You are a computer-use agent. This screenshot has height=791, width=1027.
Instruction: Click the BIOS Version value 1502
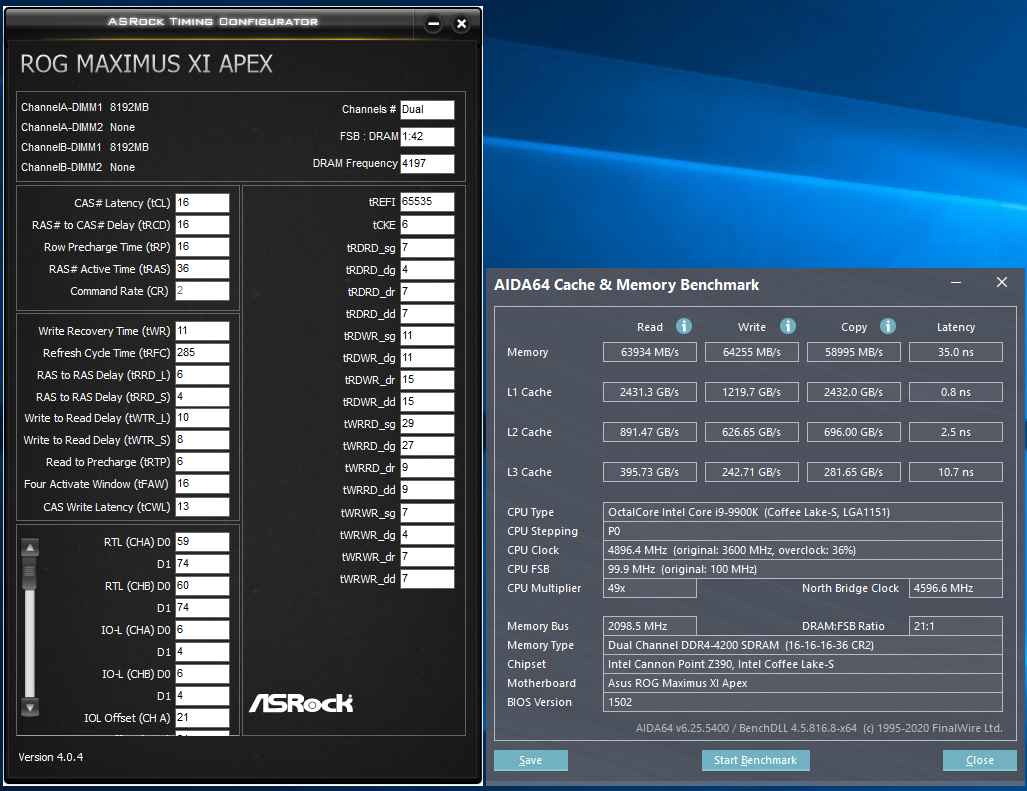(x=802, y=701)
